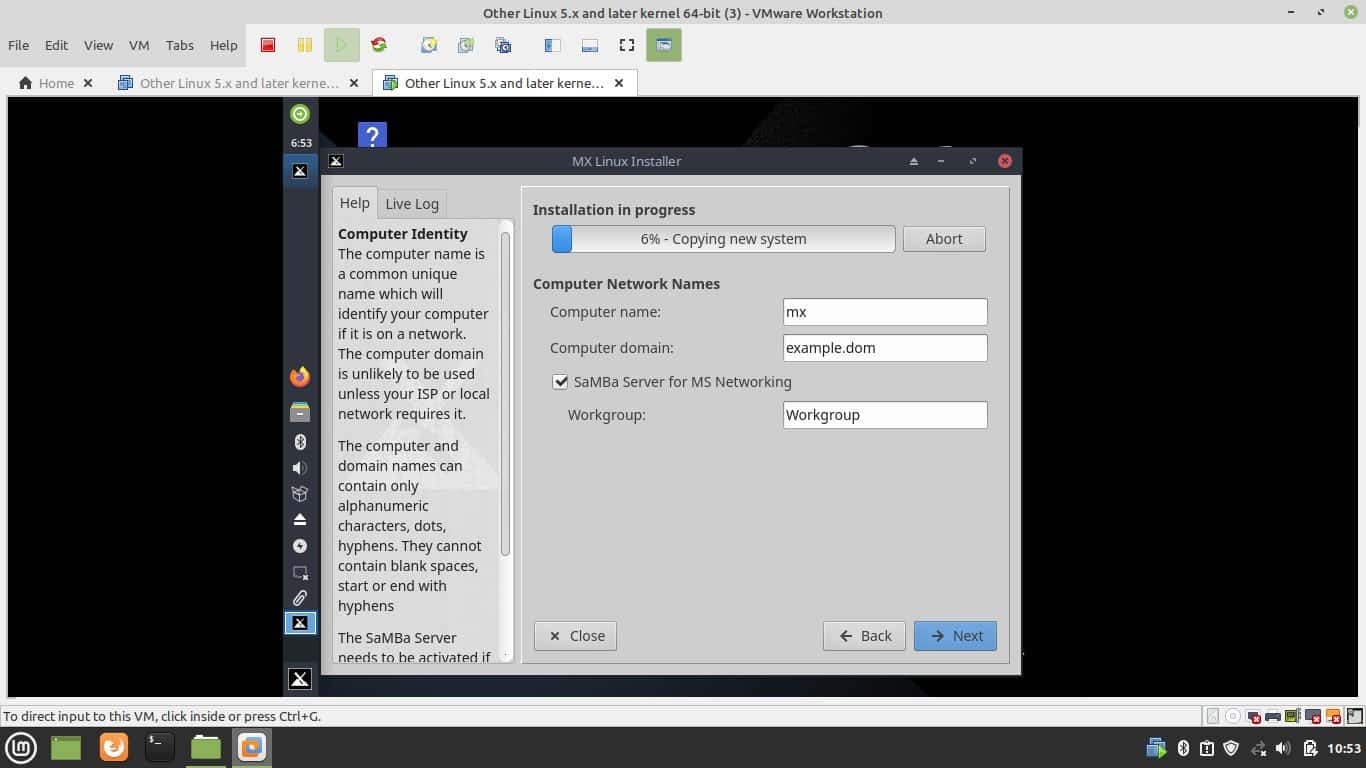Viewport: 1366px width, 768px height.
Task: Close the Home tab
Action: point(88,83)
